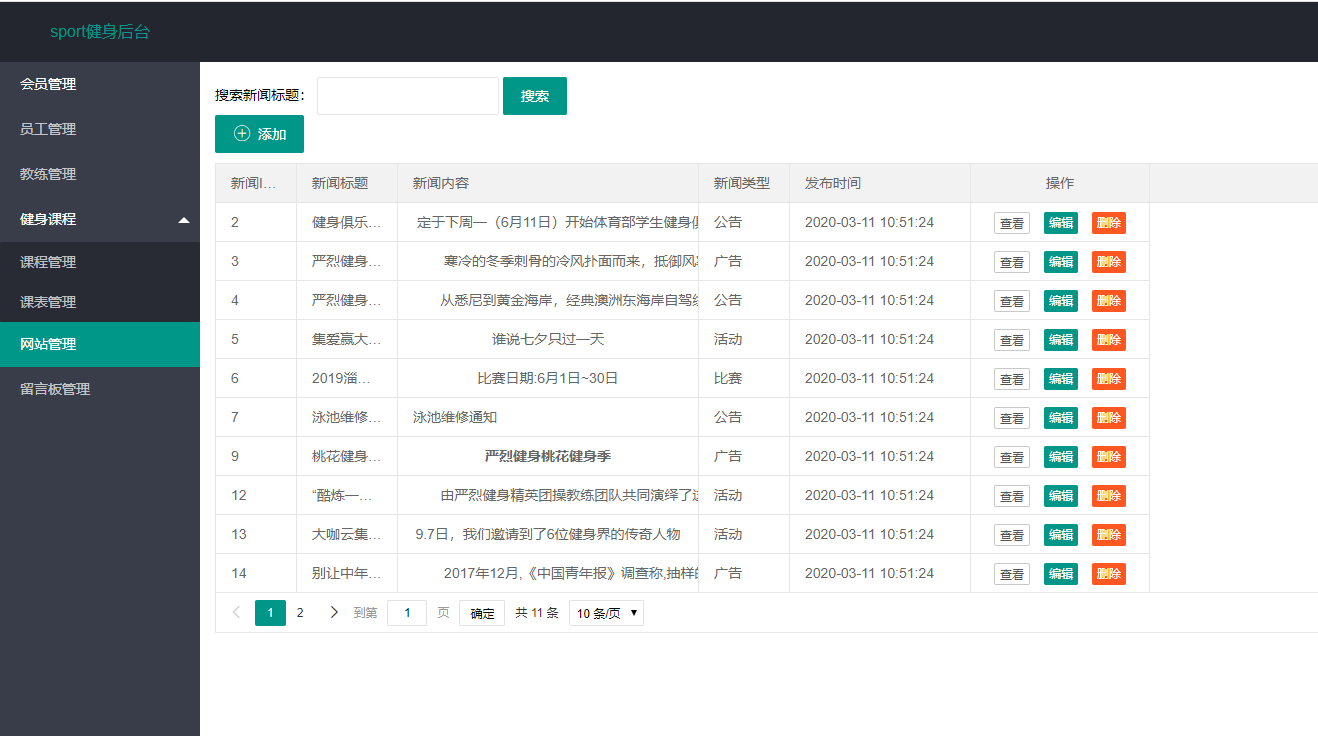Select 课程管理 submenu item
Viewport: 1318px width, 736px height.
(100, 262)
